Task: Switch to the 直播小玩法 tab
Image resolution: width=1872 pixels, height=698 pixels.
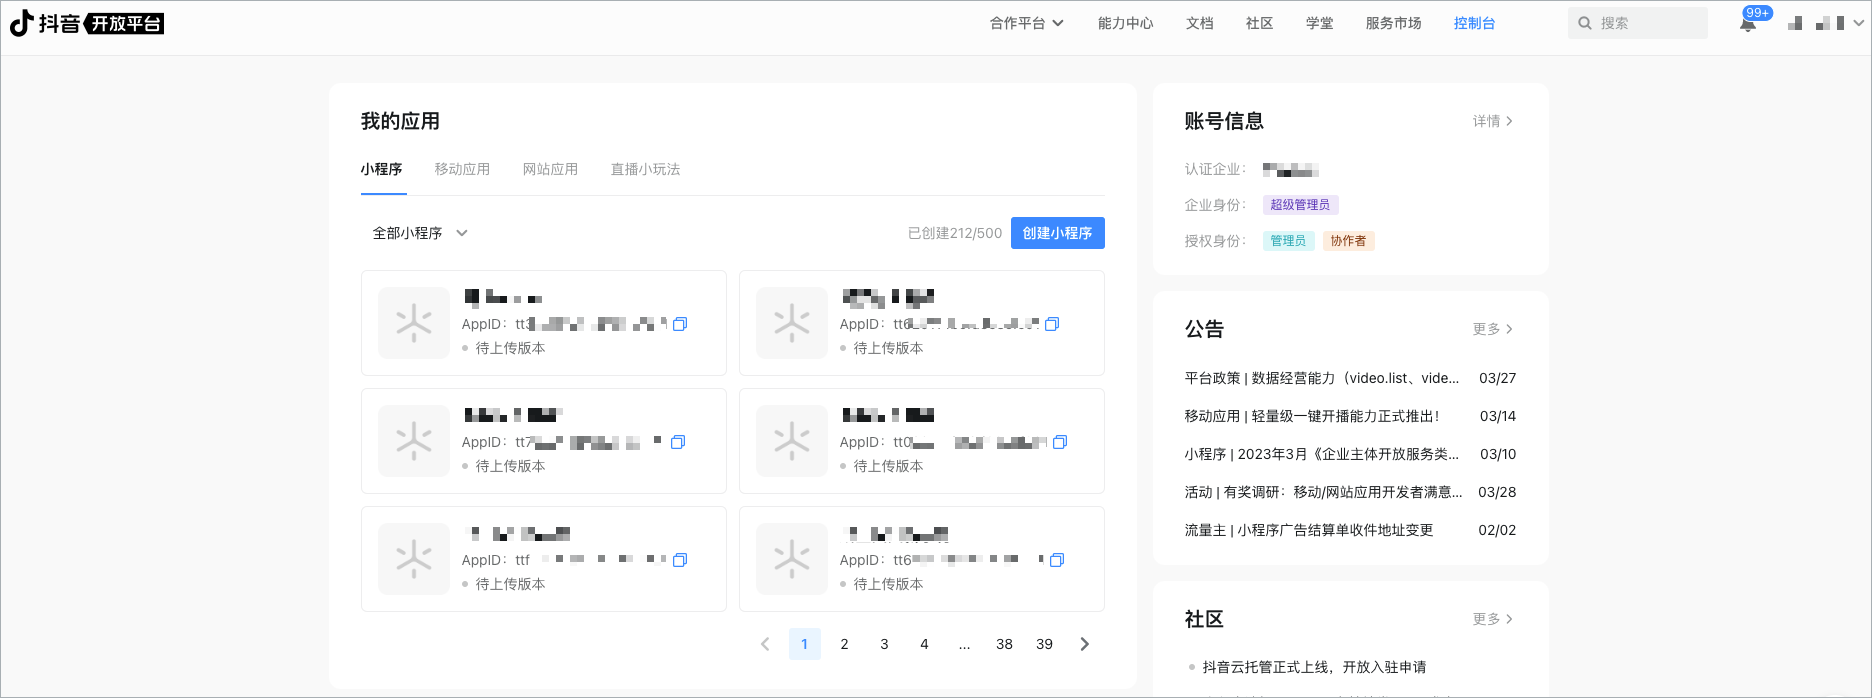Action: [x=645, y=169]
